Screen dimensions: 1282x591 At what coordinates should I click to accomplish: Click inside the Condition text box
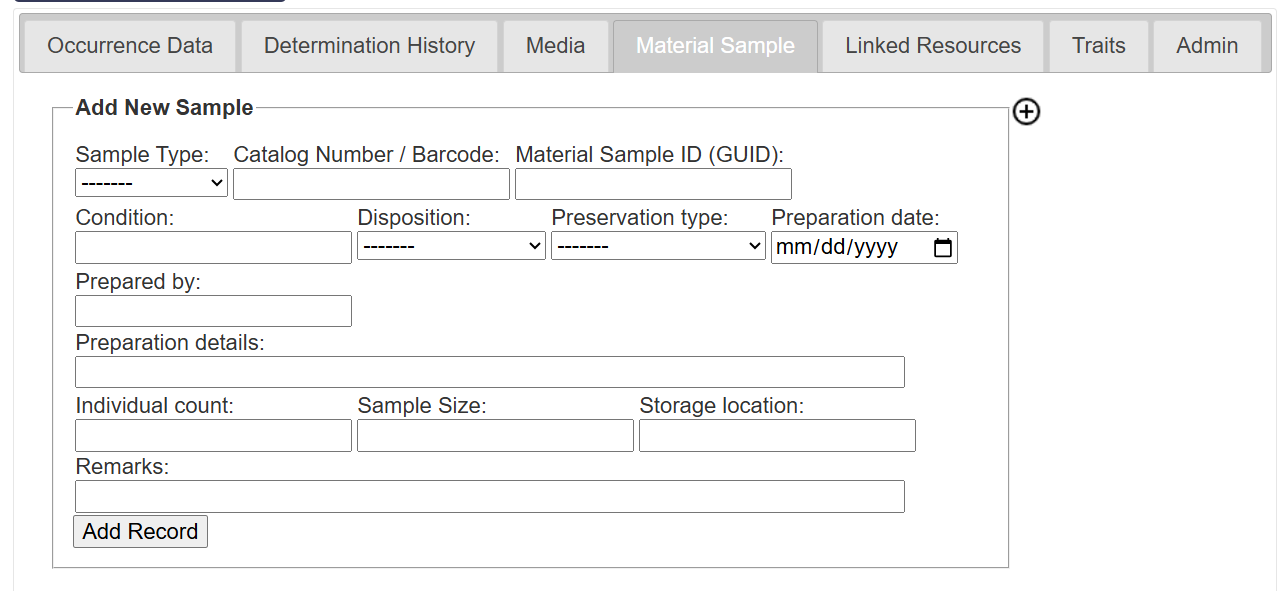(x=213, y=246)
